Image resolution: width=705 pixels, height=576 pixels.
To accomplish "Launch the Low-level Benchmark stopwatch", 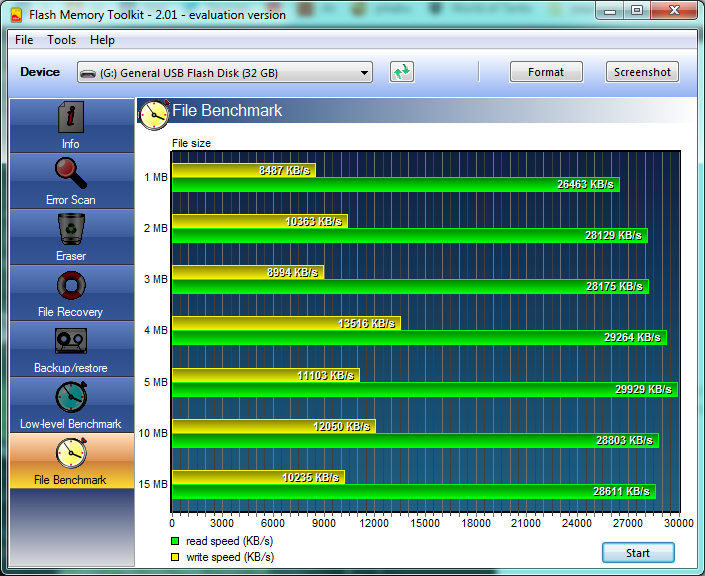I will 70,398.
